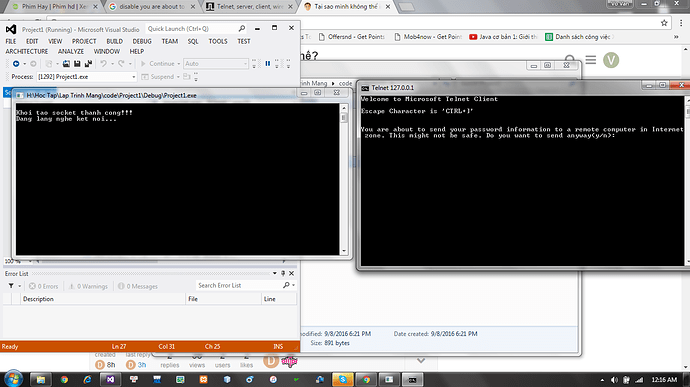Pin the Error List panel with pushpin
Viewport: 690px width, 387px height.
[283, 273]
